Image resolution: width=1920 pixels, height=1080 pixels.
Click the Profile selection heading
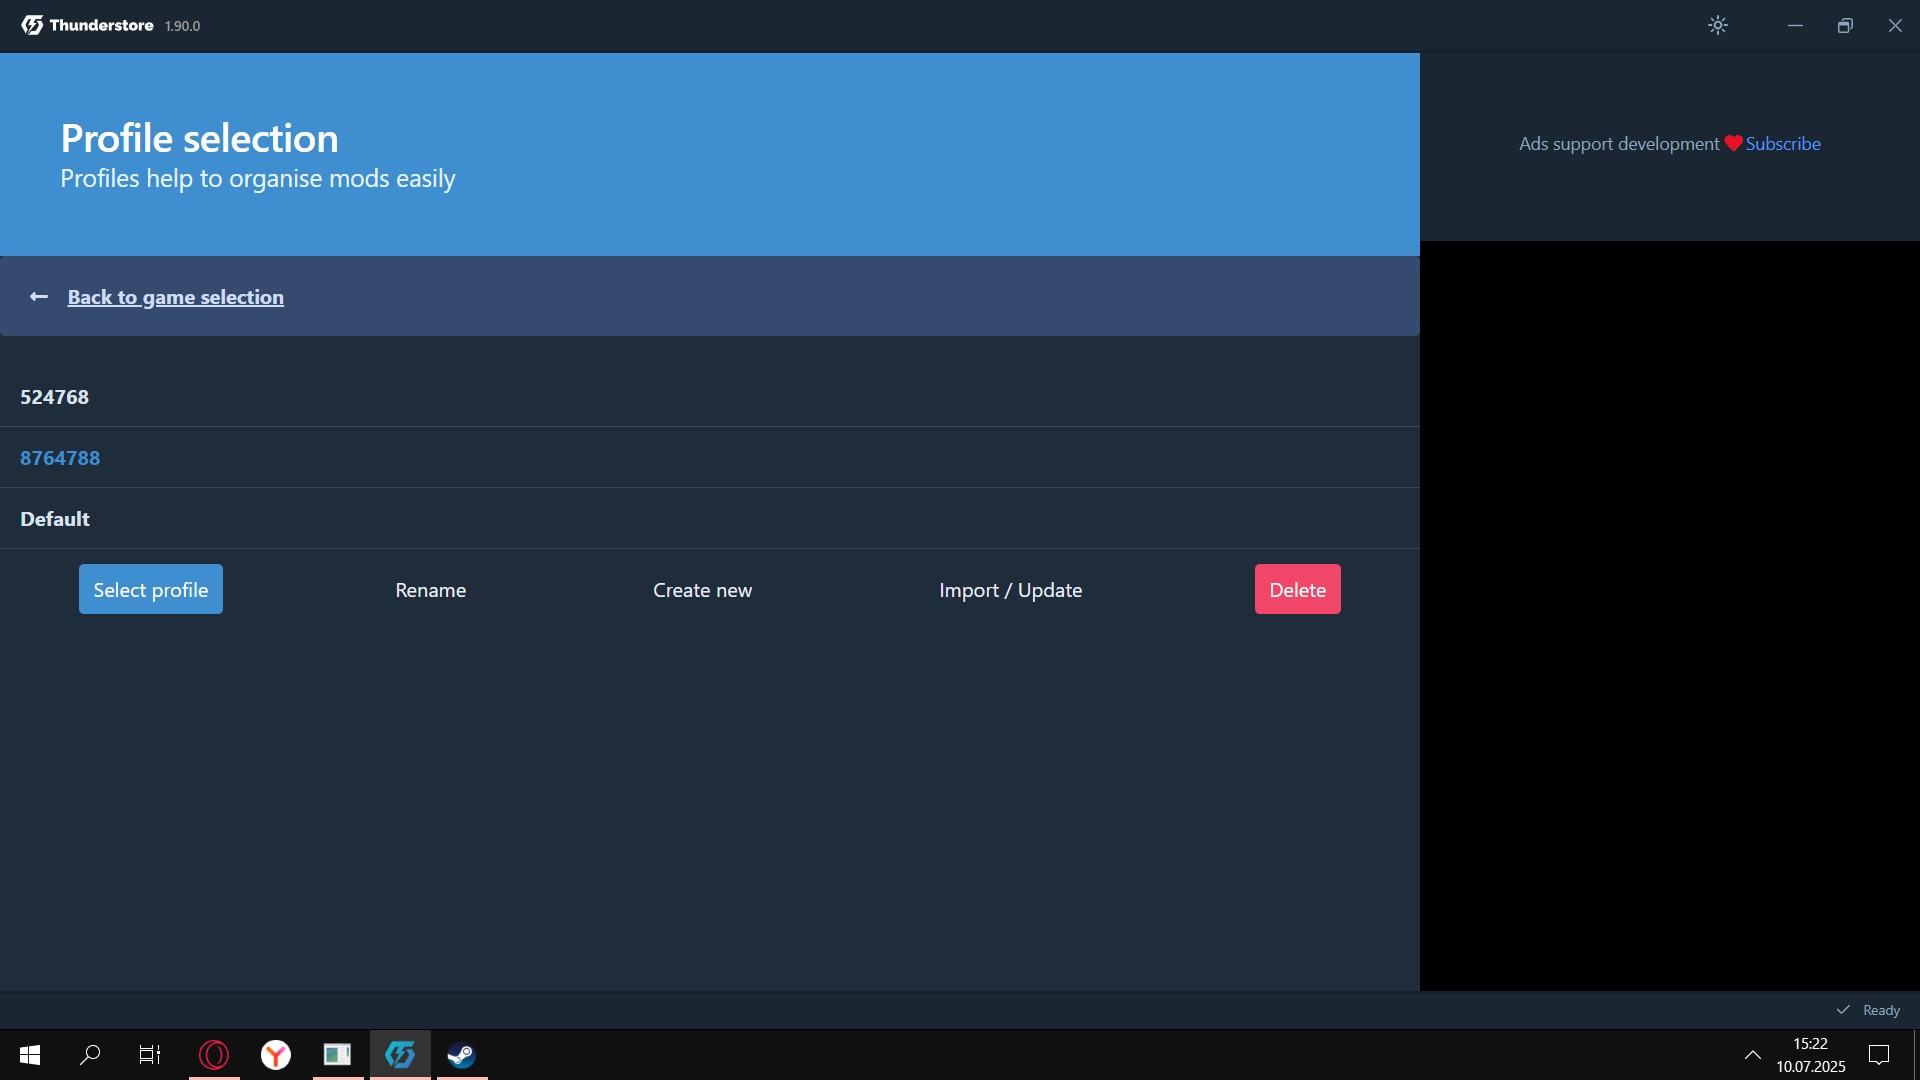[199, 138]
